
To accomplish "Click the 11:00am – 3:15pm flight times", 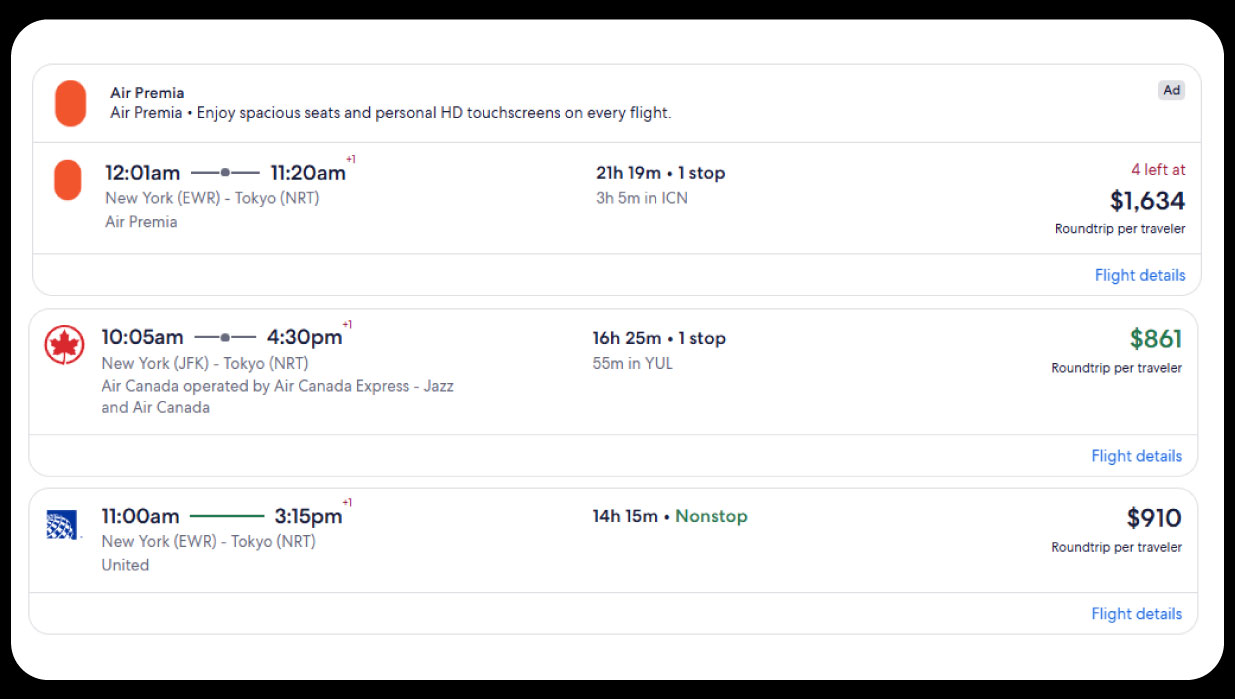I will pos(221,517).
